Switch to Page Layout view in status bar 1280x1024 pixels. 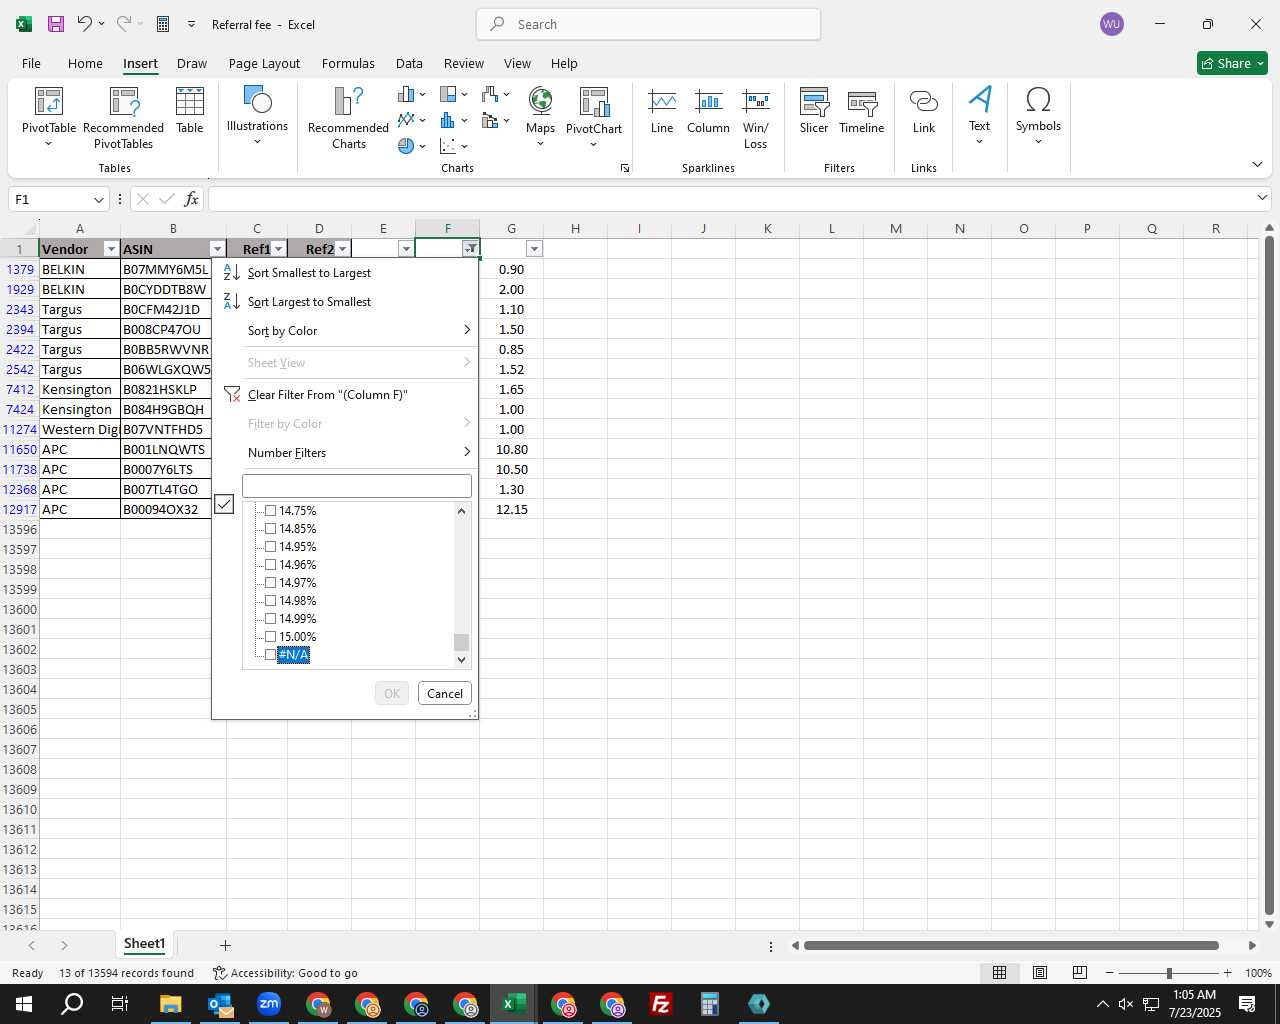coord(1040,973)
